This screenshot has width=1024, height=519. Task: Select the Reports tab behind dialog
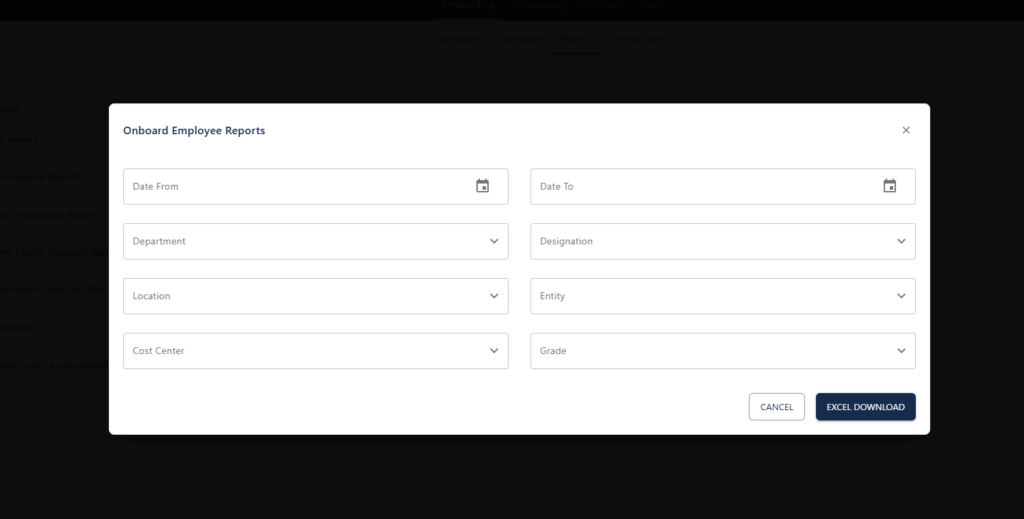(576, 39)
